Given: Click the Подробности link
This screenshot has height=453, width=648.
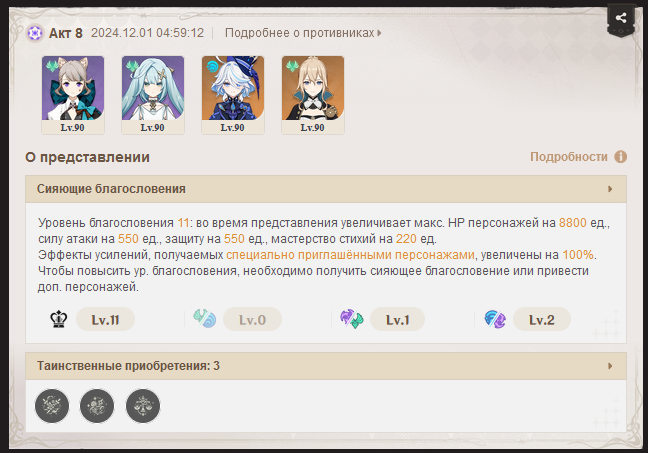Looking at the screenshot, I should (x=569, y=157).
